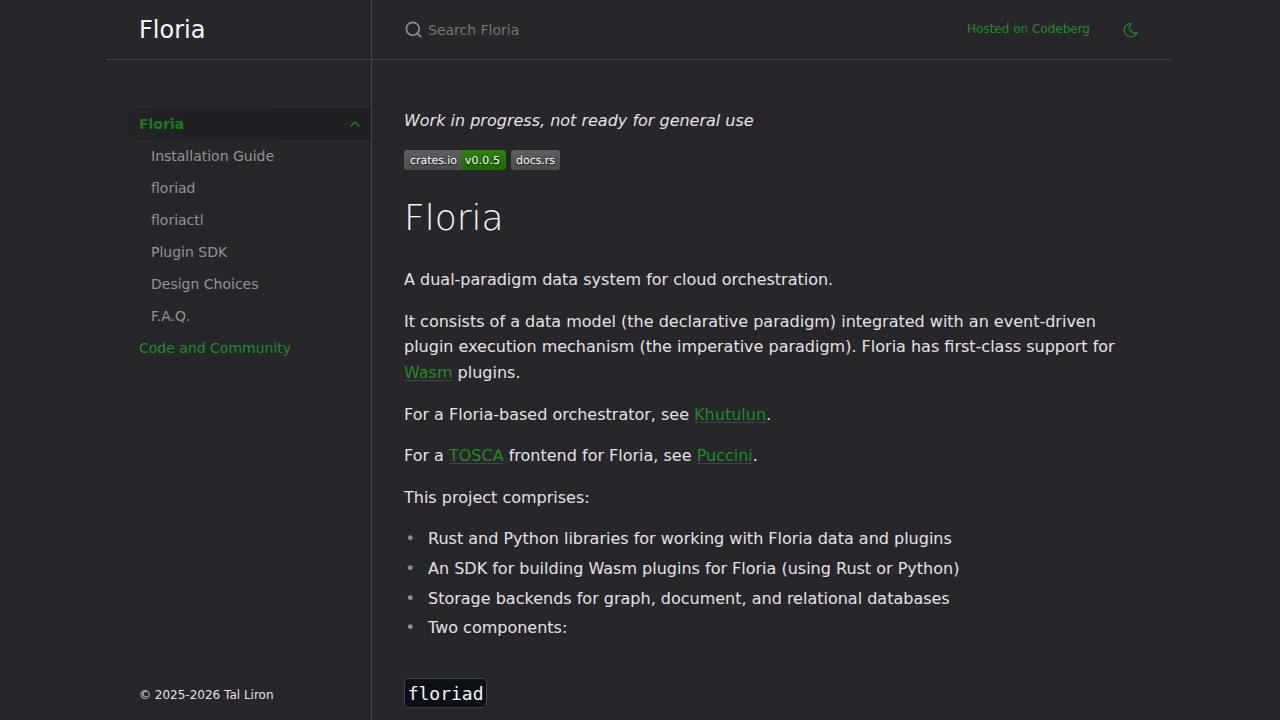Image resolution: width=1280 pixels, height=720 pixels.
Task: Click the copyright 2025-2026 Tal Liron text
Action: pos(206,694)
